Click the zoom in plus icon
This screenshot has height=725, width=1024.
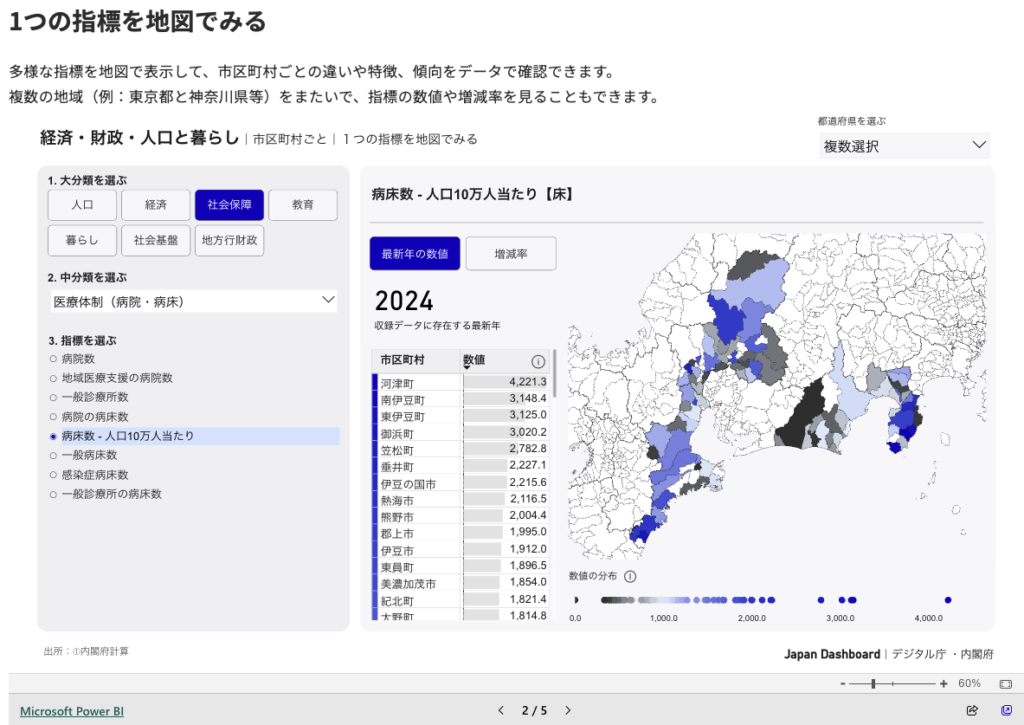click(x=944, y=684)
